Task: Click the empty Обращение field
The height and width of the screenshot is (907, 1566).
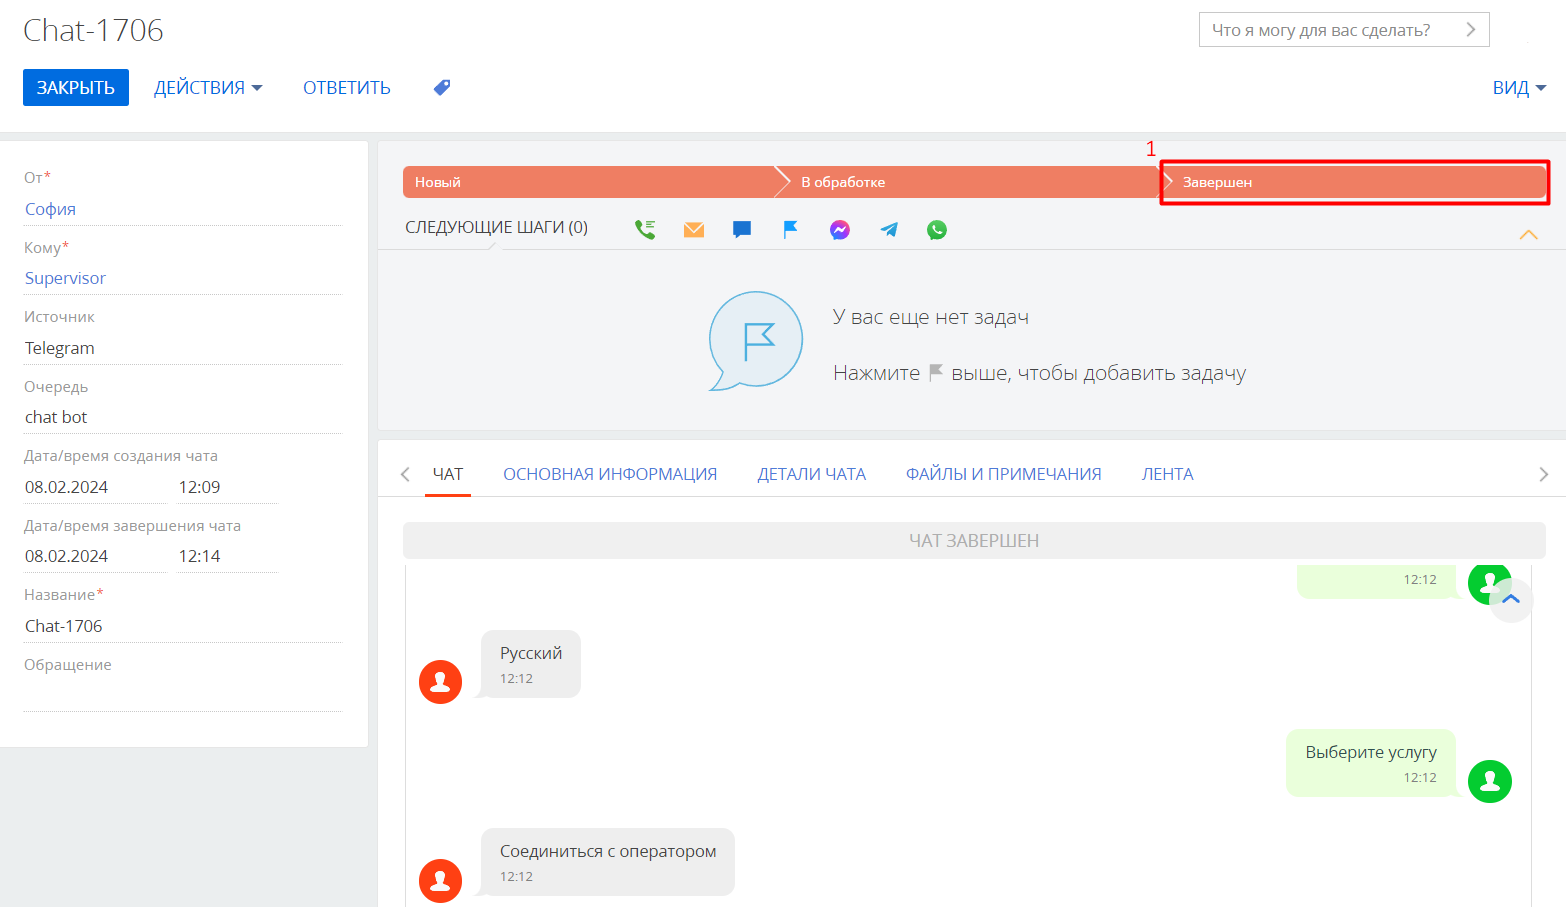Action: (183, 695)
